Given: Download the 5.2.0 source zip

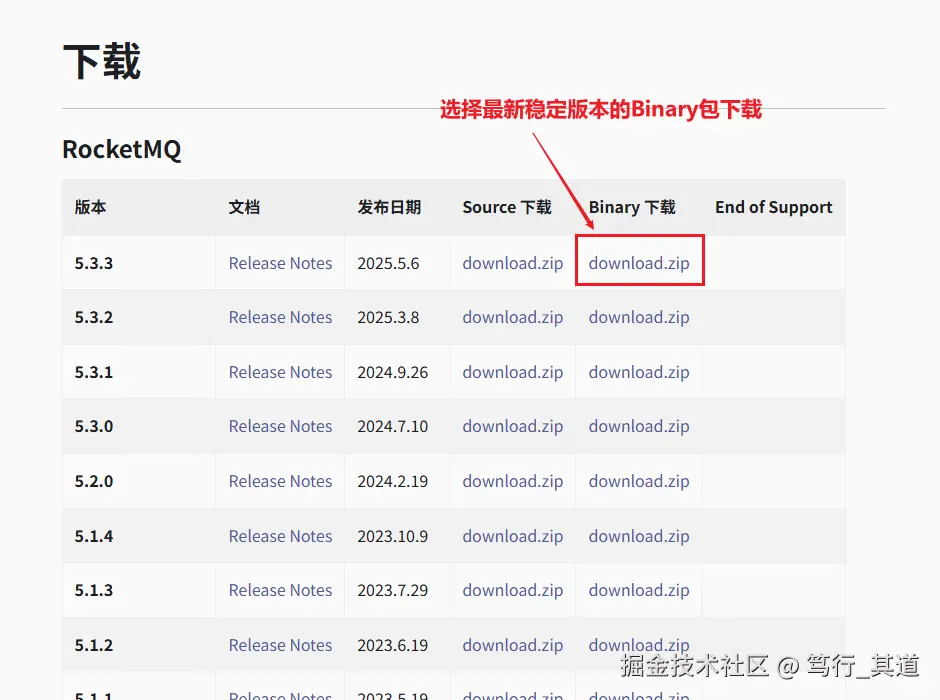Looking at the screenshot, I should pyautogui.click(x=513, y=481).
